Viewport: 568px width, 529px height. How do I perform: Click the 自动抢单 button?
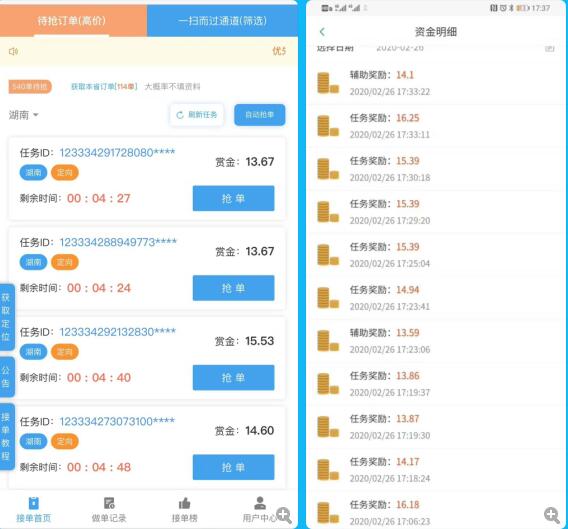[x=260, y=115]
